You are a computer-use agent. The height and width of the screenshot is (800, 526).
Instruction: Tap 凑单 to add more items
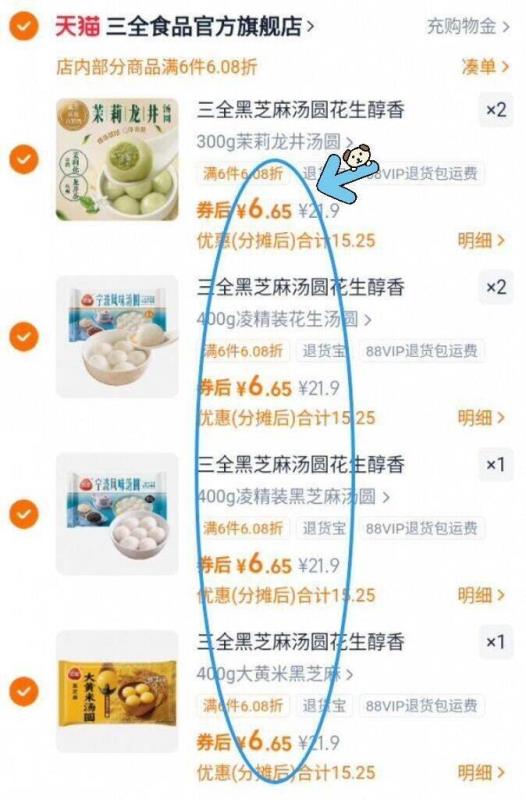(x=485, y=66)
